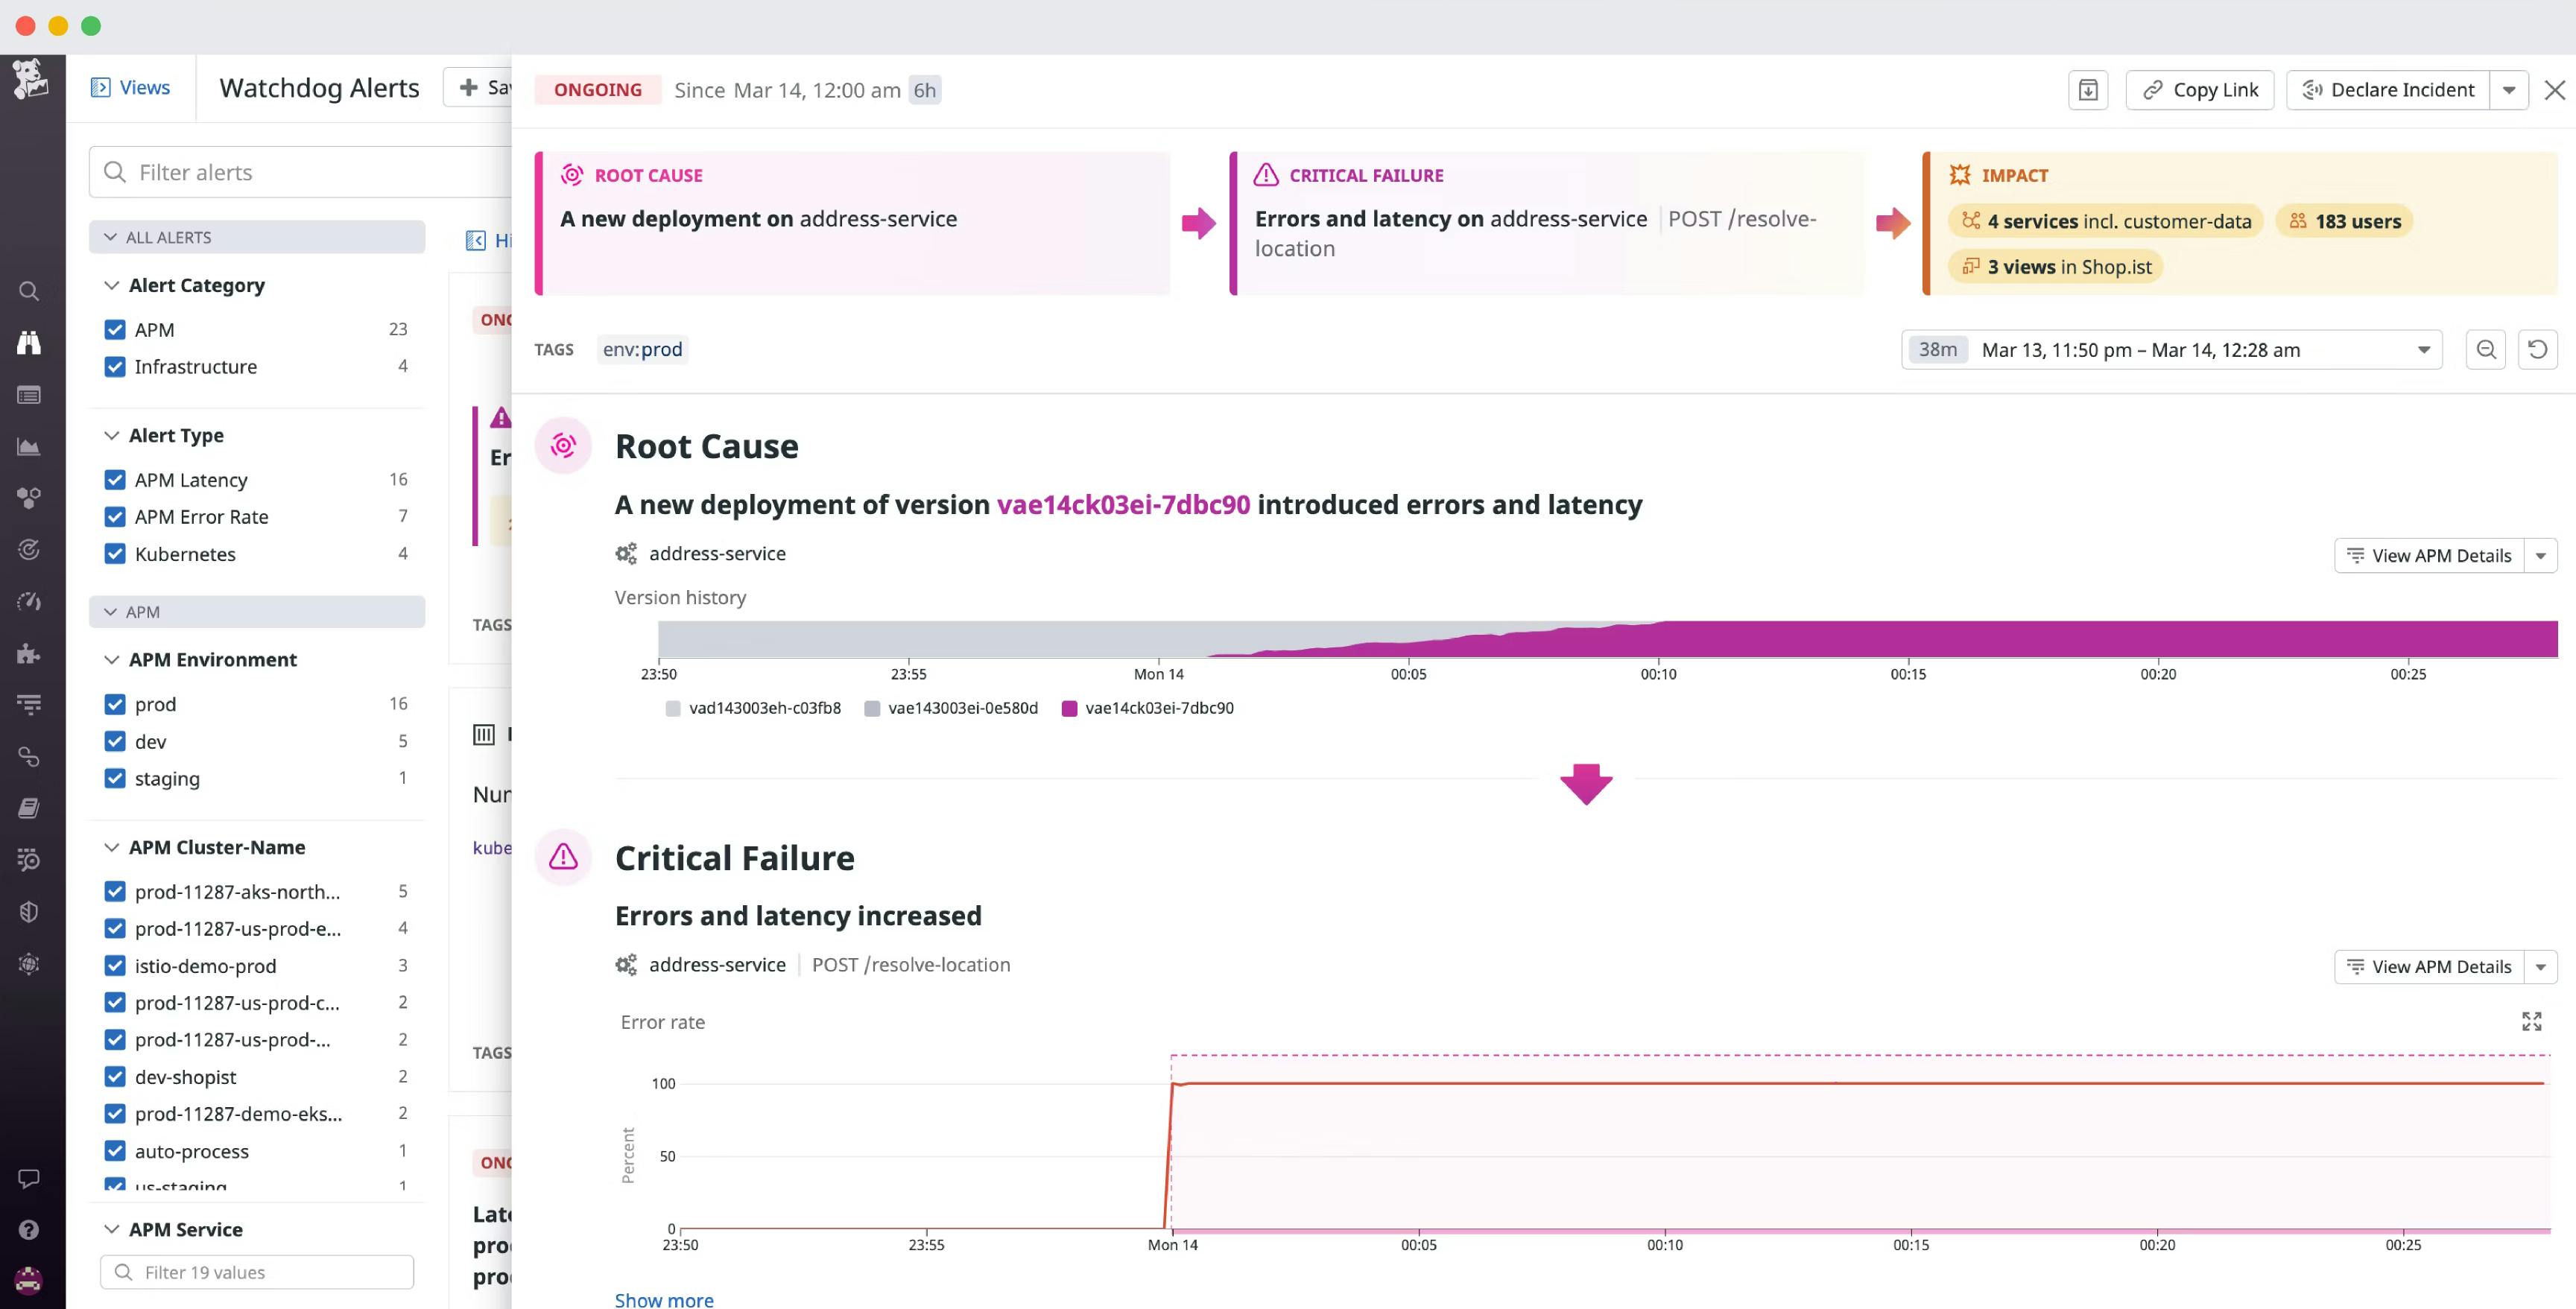Image resolution: width=2576 pixels, height=1309 pixels.
Task: Toggle the APM Error Rate checkbox
Action: tap(115, 517)
